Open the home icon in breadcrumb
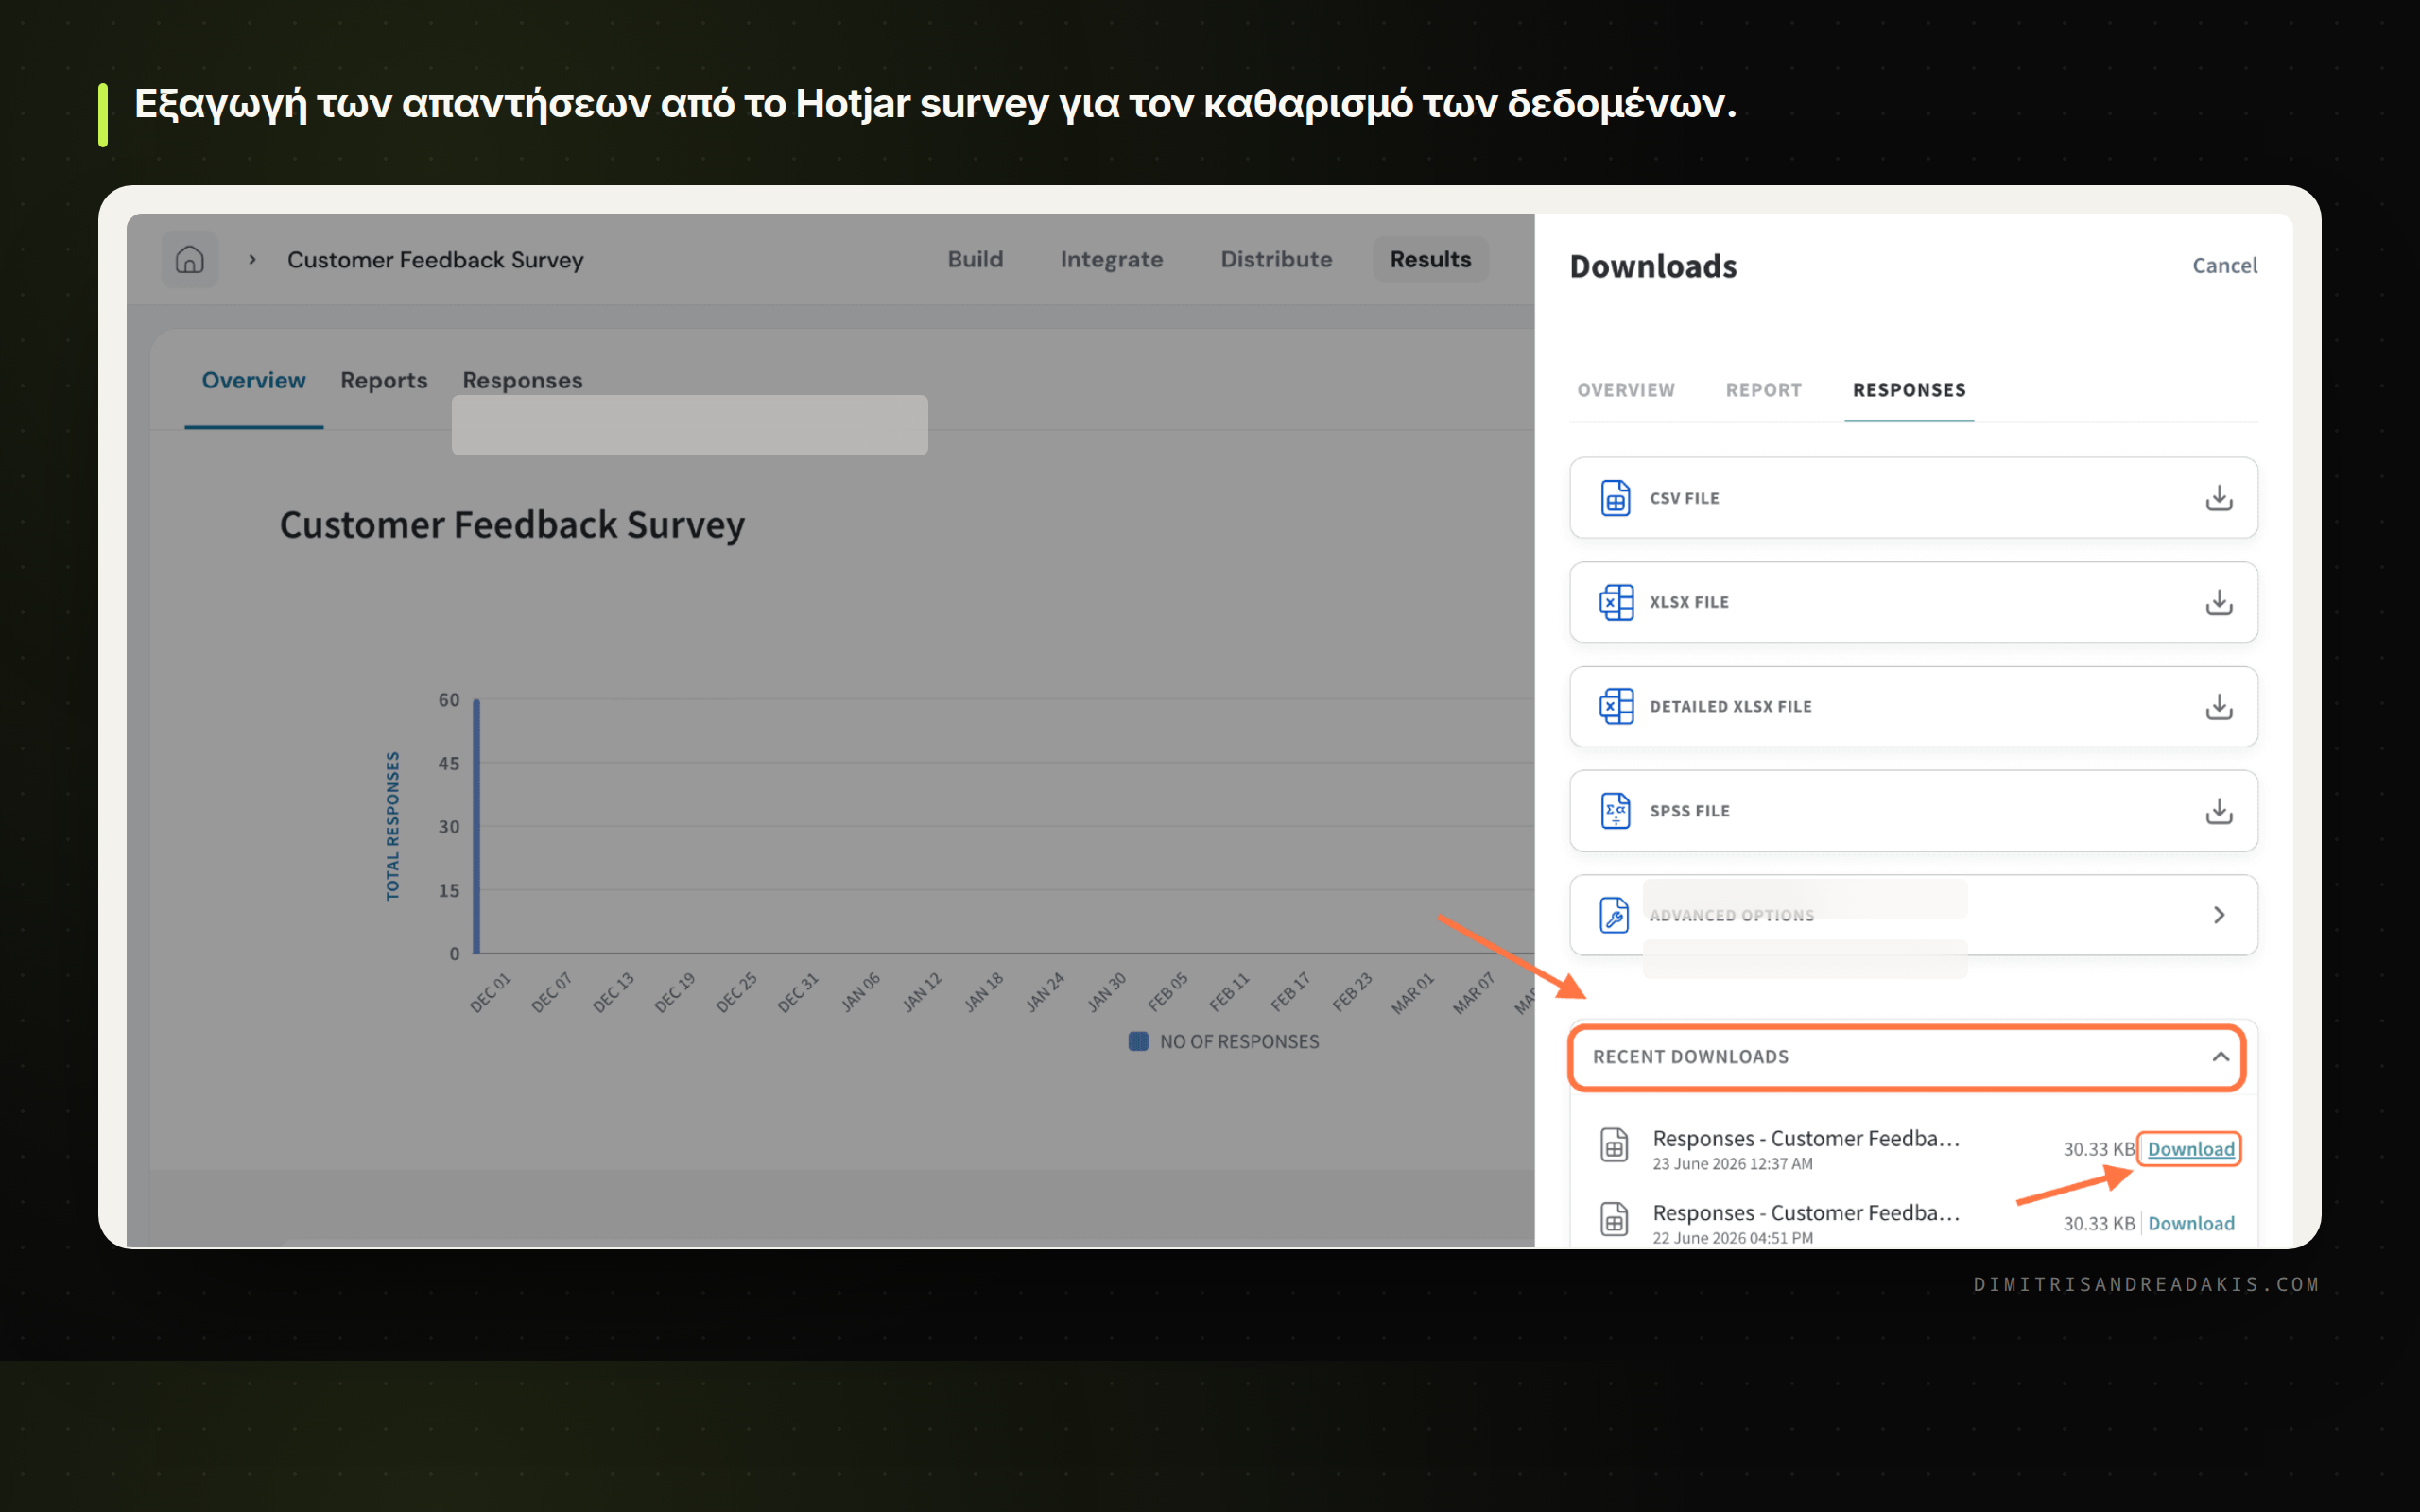 pos(189,260)
